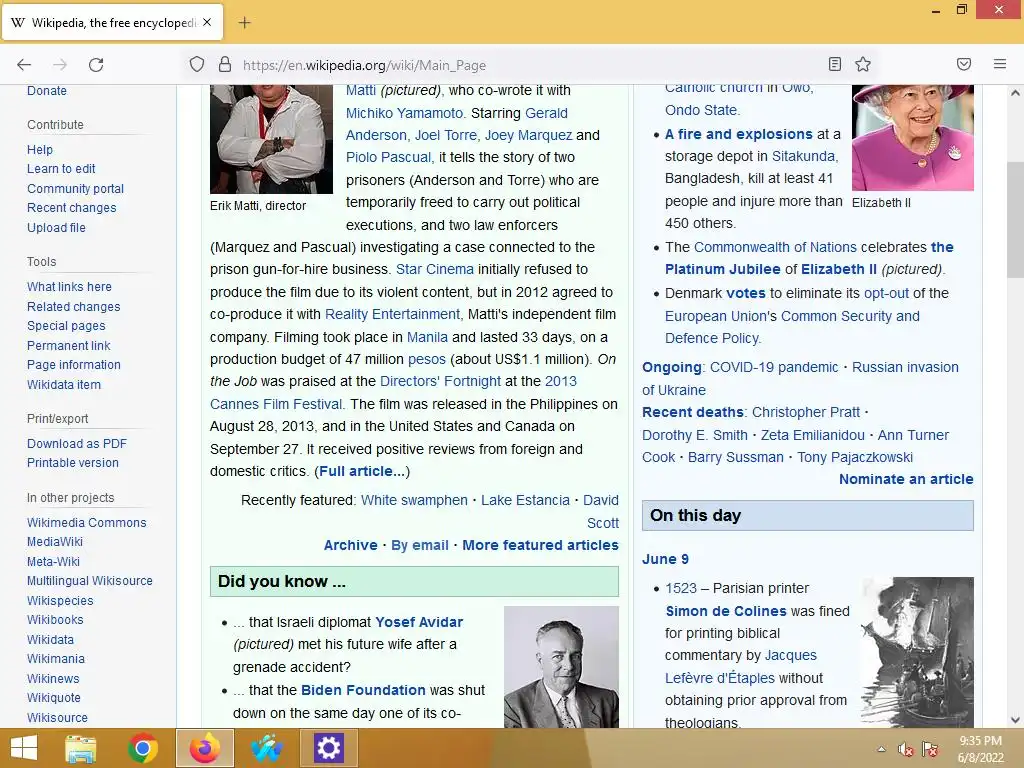Visit Wikimedia Commons project
This screenshot has height=768, width=1024.
click(86, 522)
